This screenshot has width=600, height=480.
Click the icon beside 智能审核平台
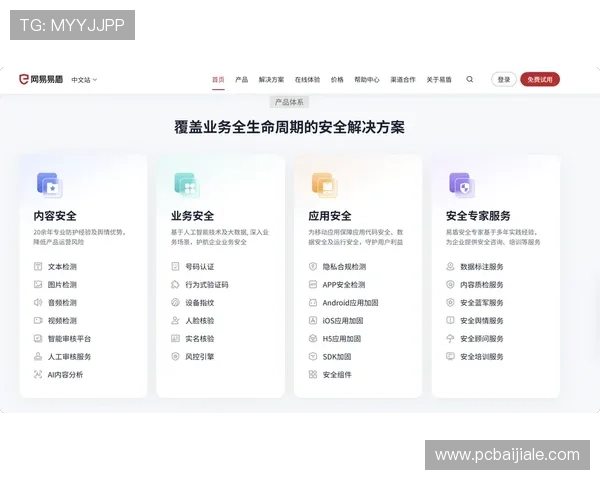[38, 338]
